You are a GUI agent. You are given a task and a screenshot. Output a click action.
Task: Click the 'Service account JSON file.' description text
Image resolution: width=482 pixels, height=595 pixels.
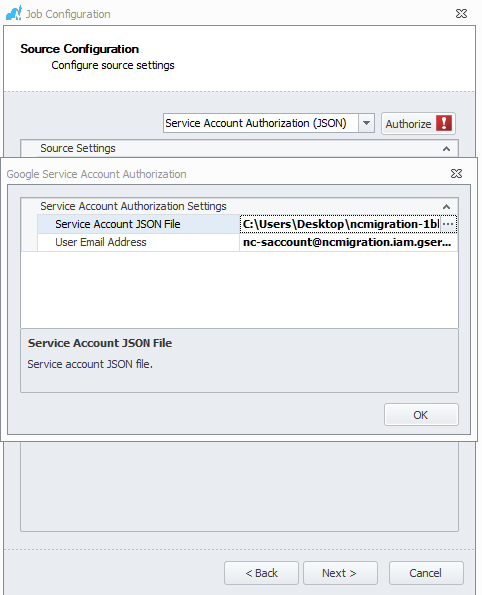tap(90, 364)
